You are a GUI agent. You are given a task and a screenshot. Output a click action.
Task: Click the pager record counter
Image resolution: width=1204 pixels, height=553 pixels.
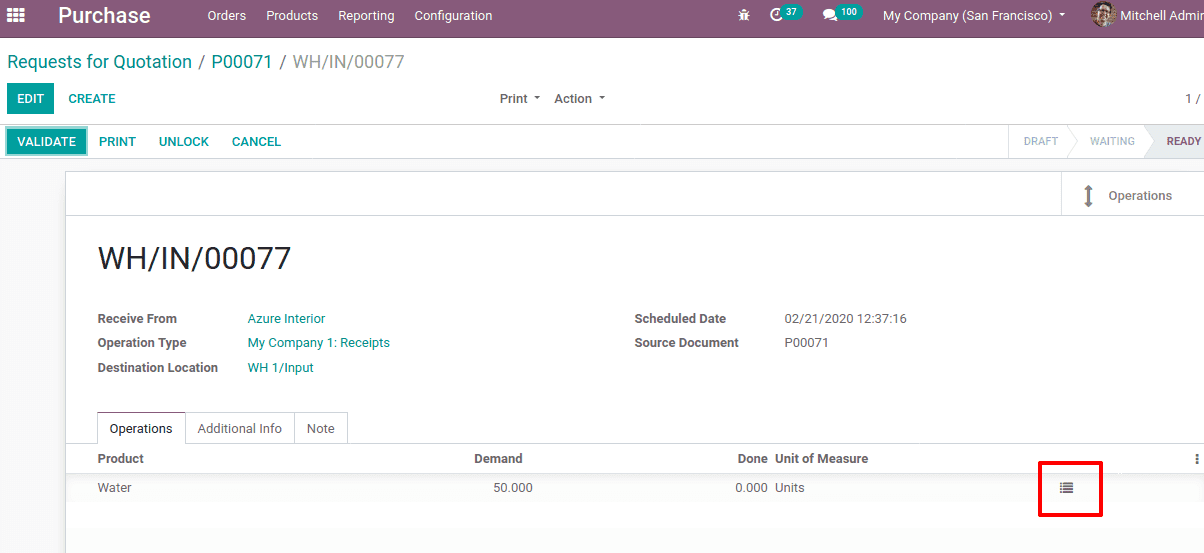[x=1193, y=99]
